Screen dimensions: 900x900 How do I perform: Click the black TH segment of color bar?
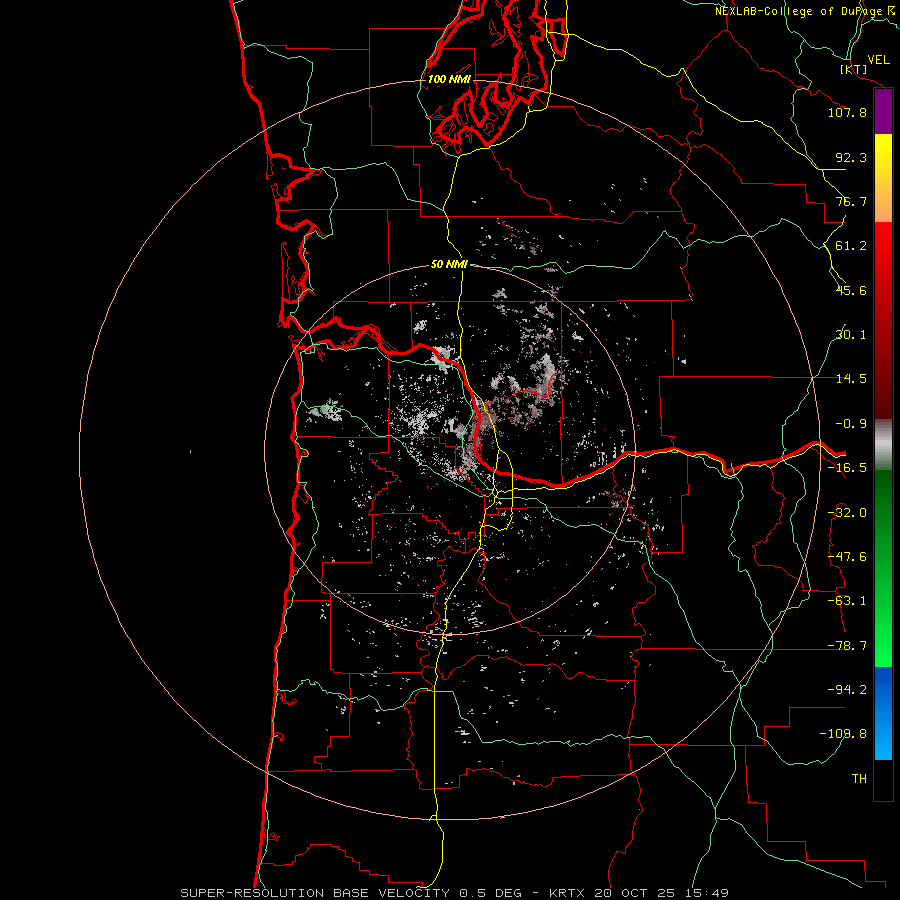click(x=883, y=780)
